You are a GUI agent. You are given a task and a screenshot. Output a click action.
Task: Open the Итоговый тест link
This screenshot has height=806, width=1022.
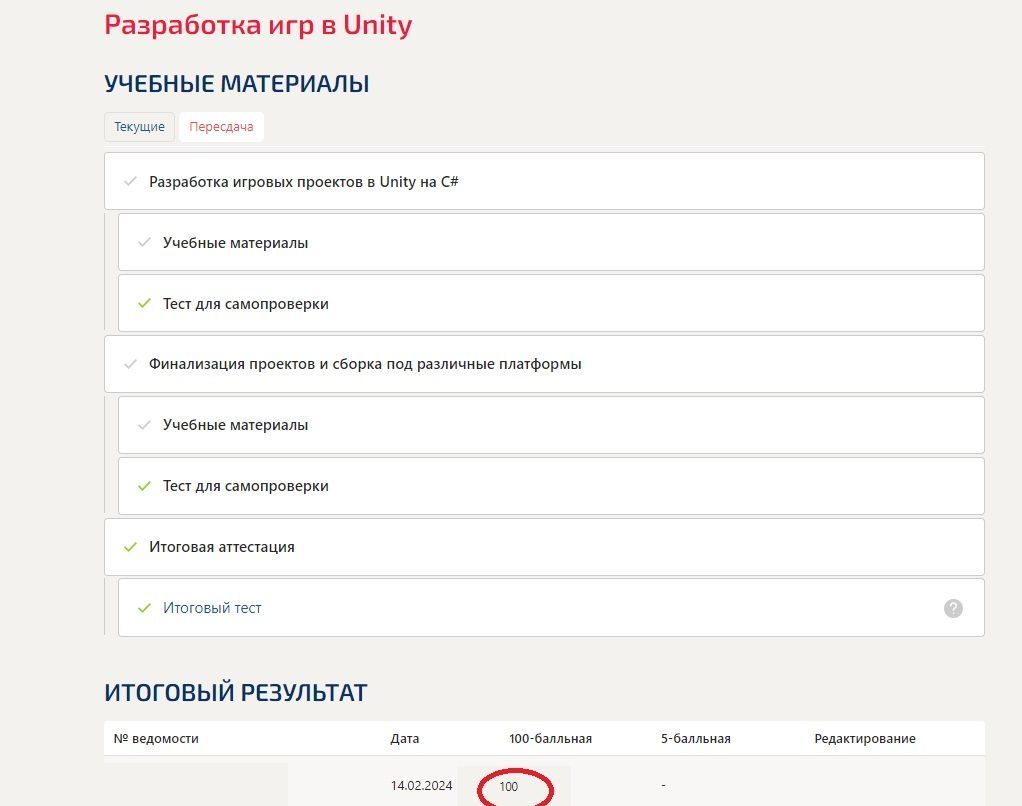(212, 608)
